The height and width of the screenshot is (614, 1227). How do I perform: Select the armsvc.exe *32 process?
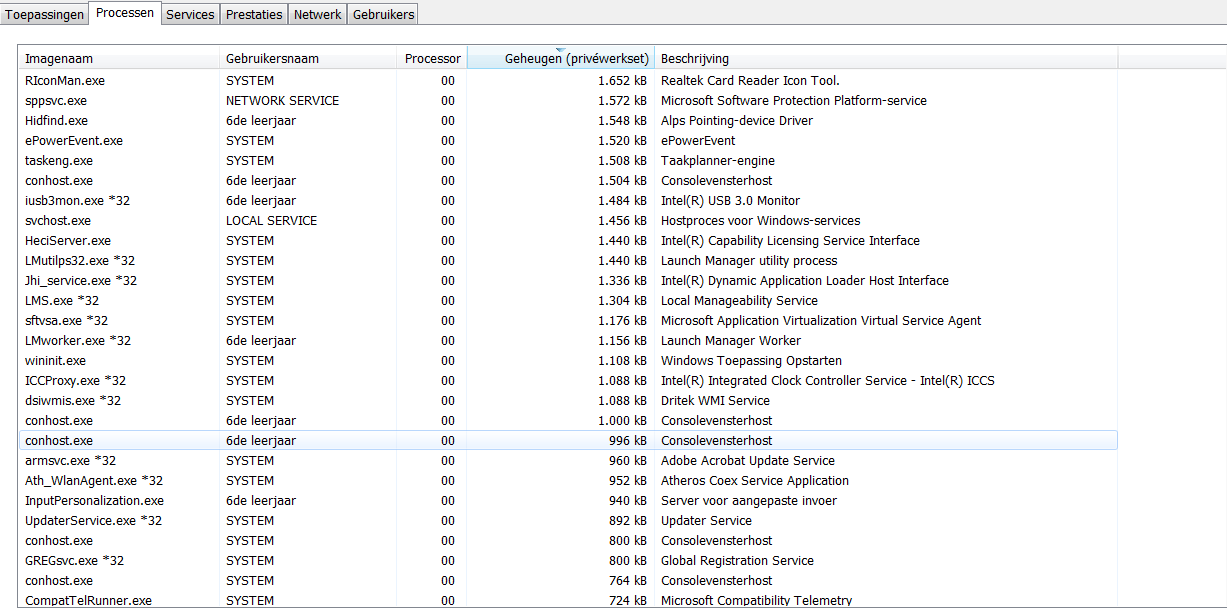click(70, 461)
